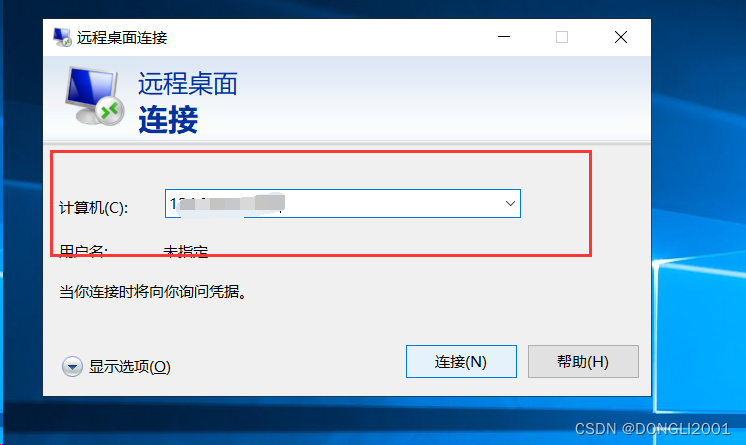Click the 远程桌面连接 title bar text
746x445 pixels.
122,38
